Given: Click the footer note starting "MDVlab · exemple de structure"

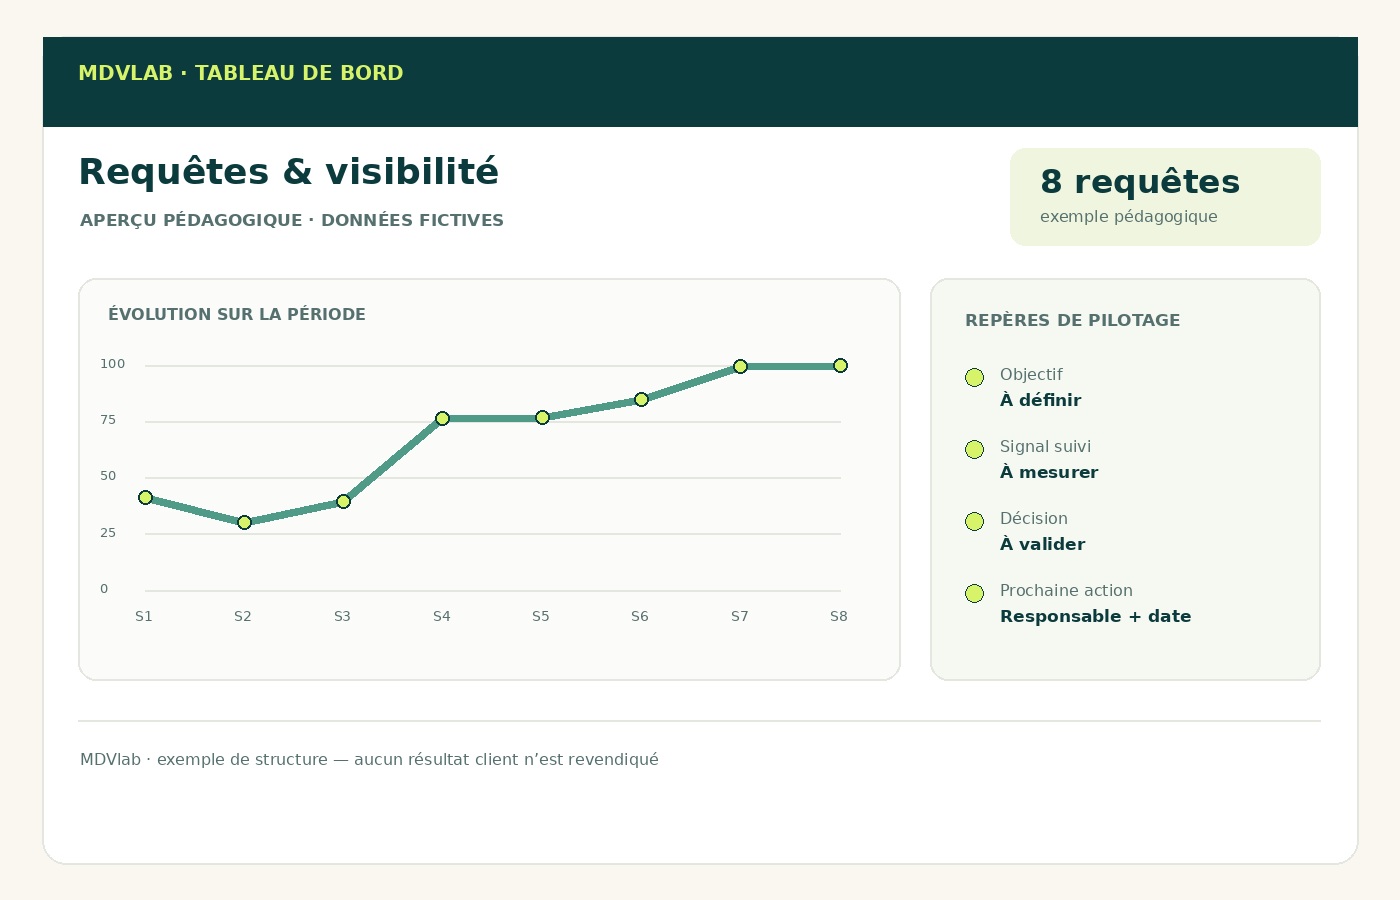Looking at the screenshot, I should point(369,759).
